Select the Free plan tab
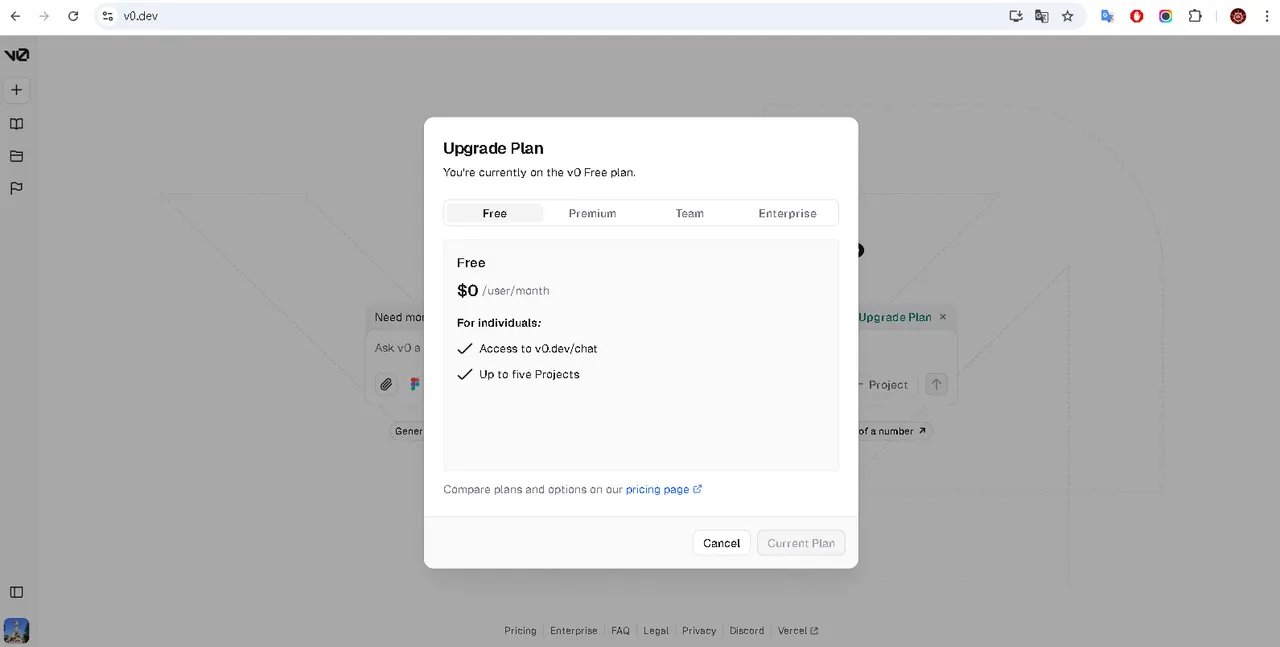This screenshot has width=1280, height=647. coord(495,213)
